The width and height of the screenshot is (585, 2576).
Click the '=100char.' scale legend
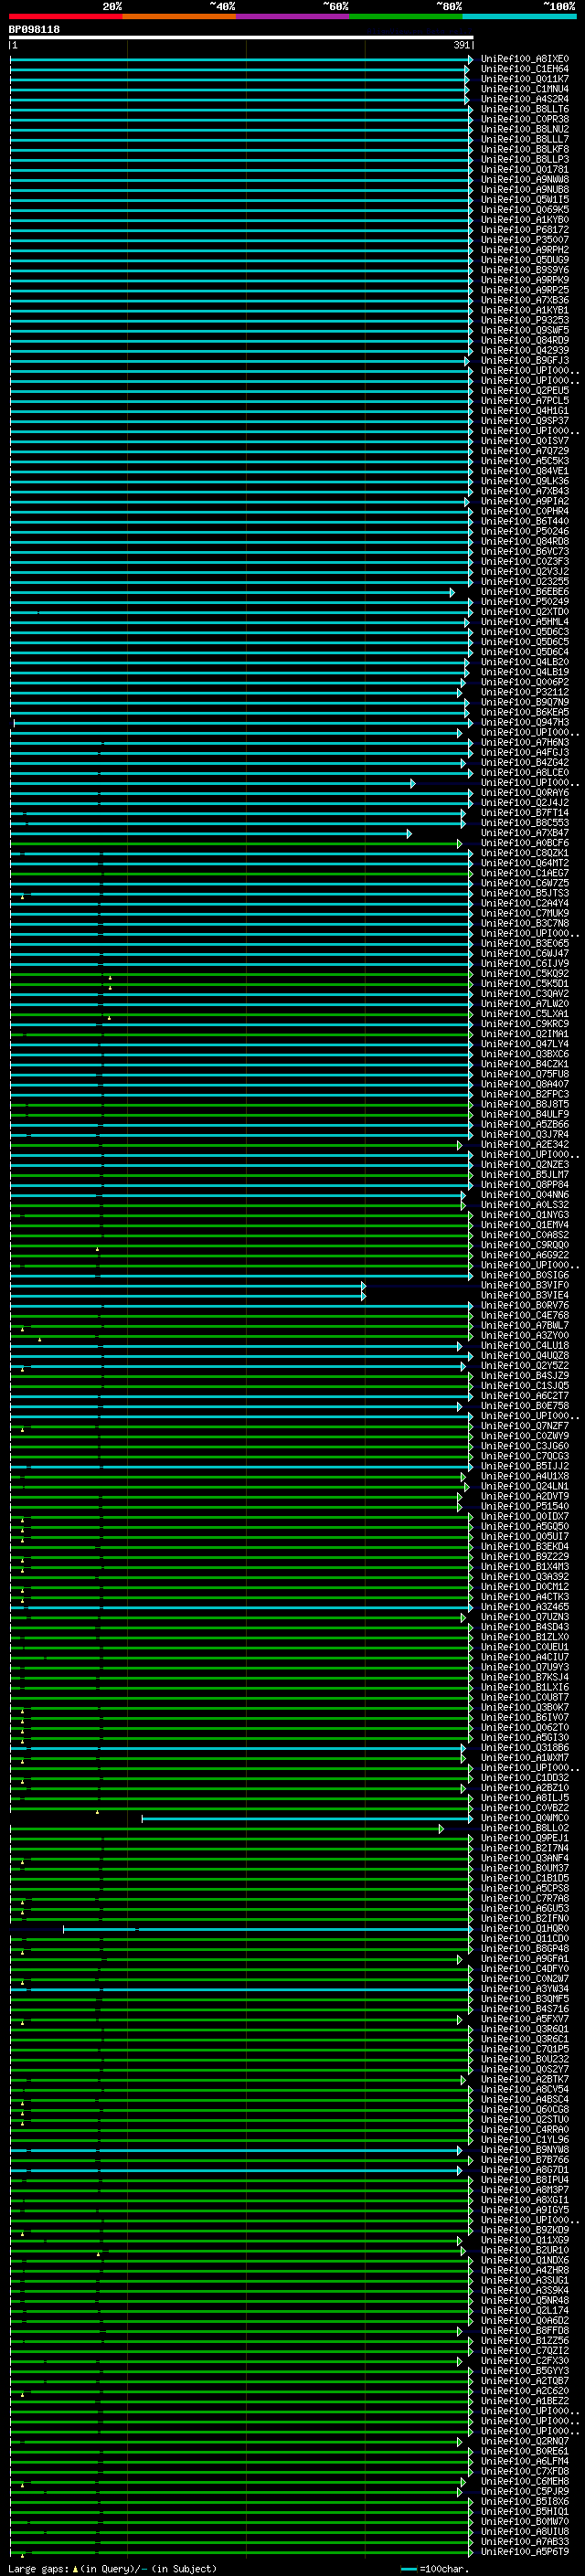tap(443, 2569)
